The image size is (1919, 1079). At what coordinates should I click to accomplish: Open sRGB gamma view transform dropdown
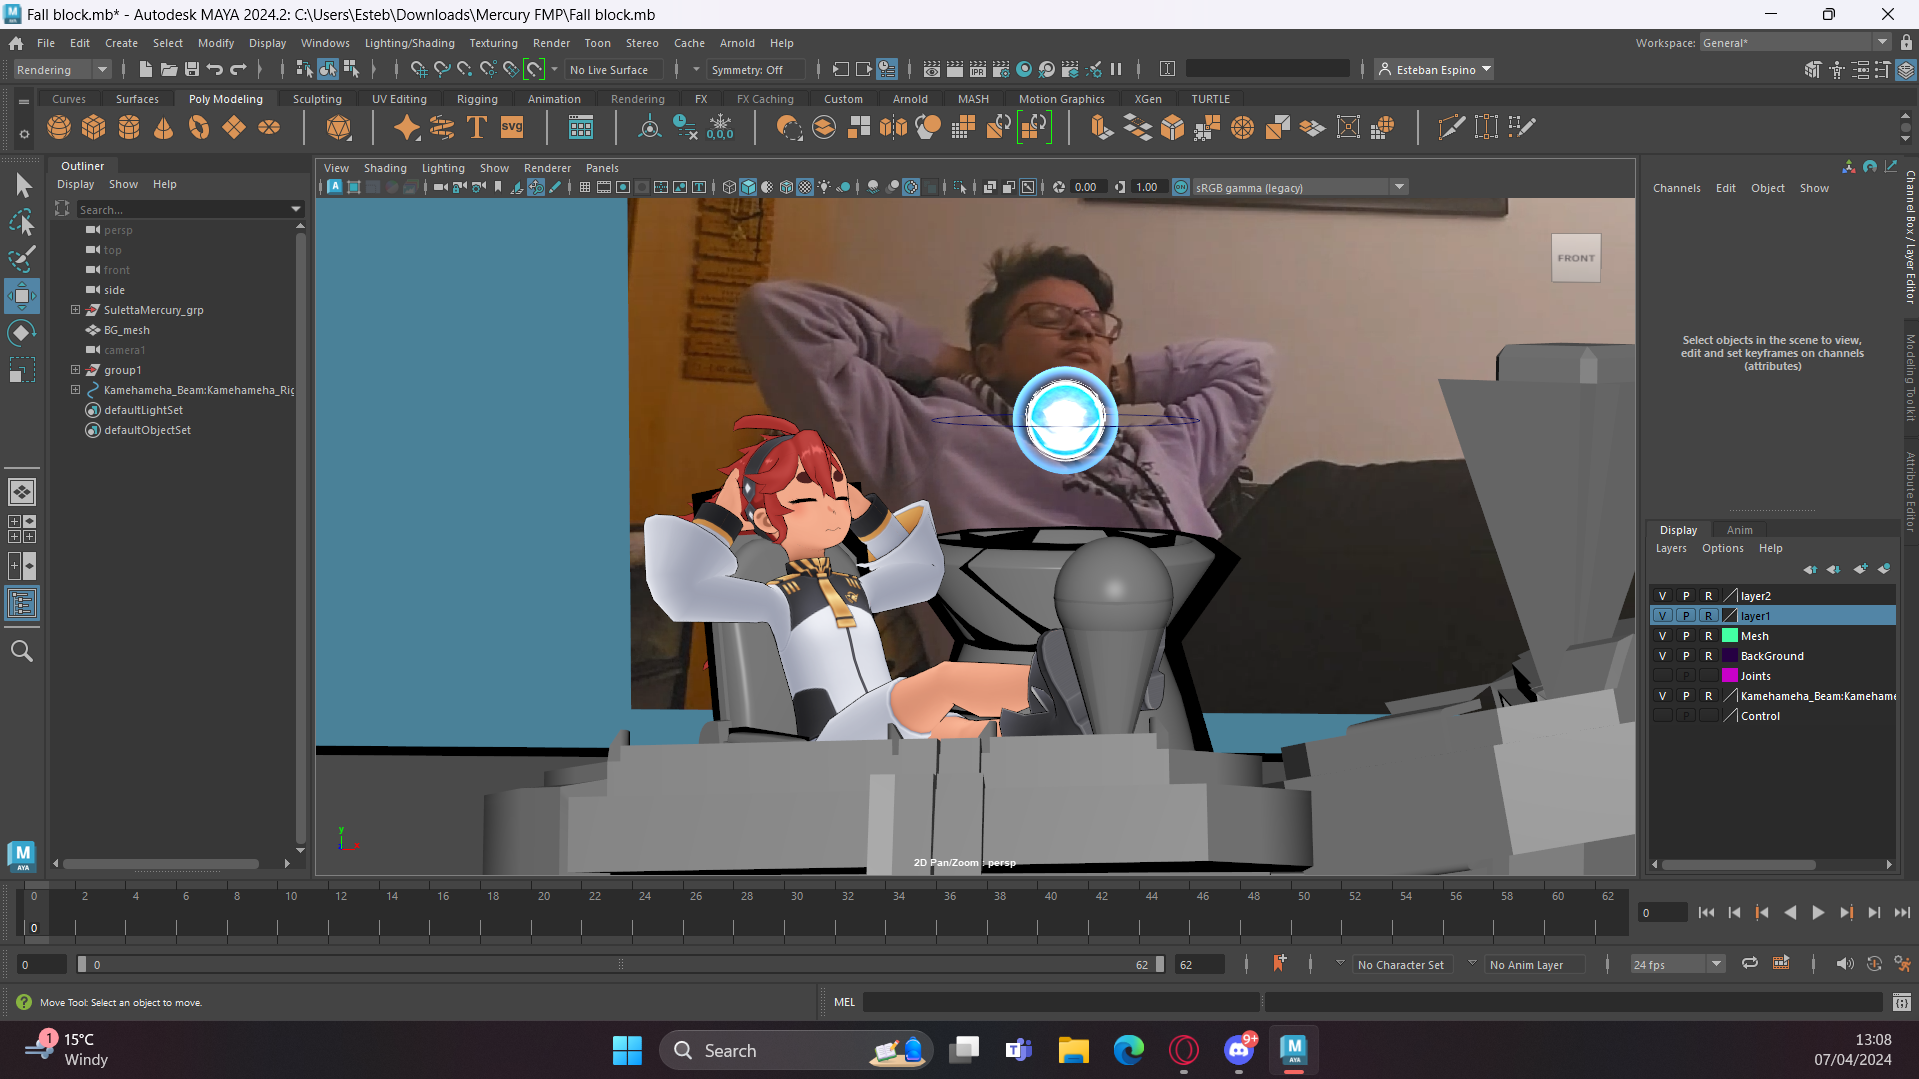click(1300, 187)
